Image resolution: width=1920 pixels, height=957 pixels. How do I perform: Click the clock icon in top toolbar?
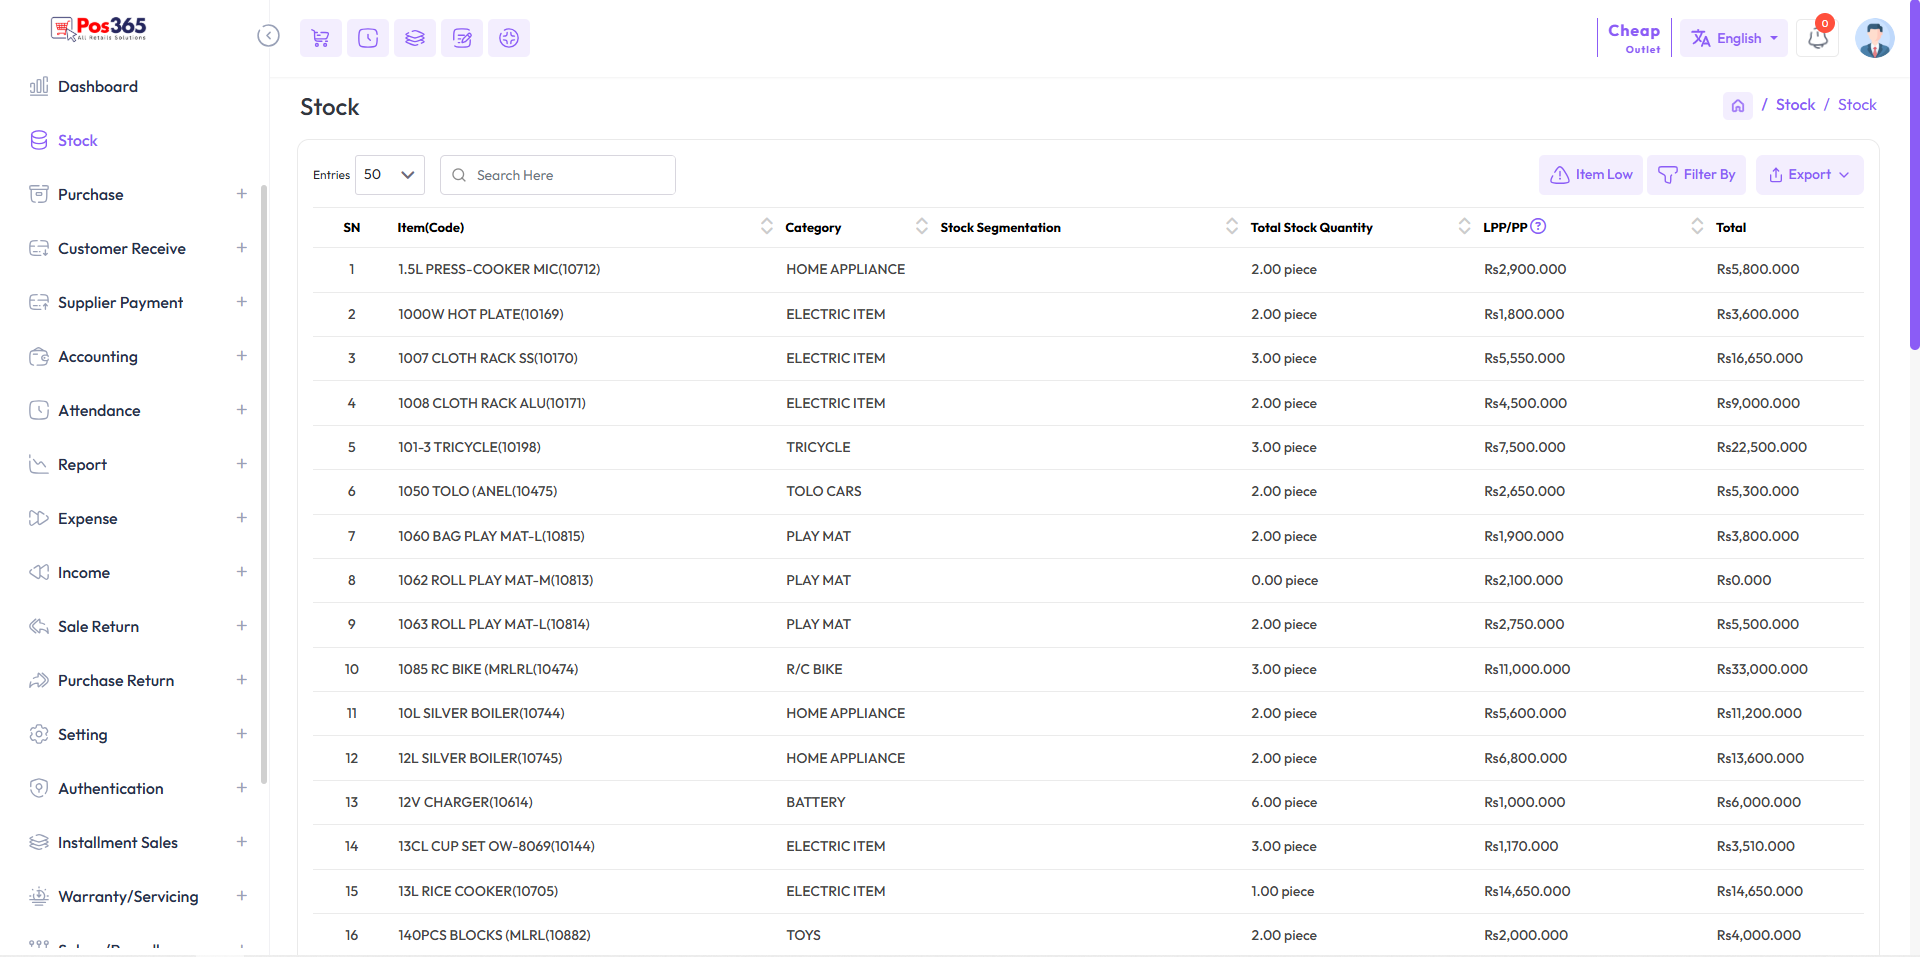368,38
